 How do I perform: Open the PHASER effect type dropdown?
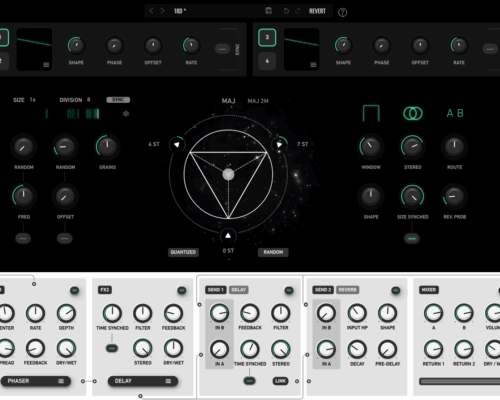point(36,381)
